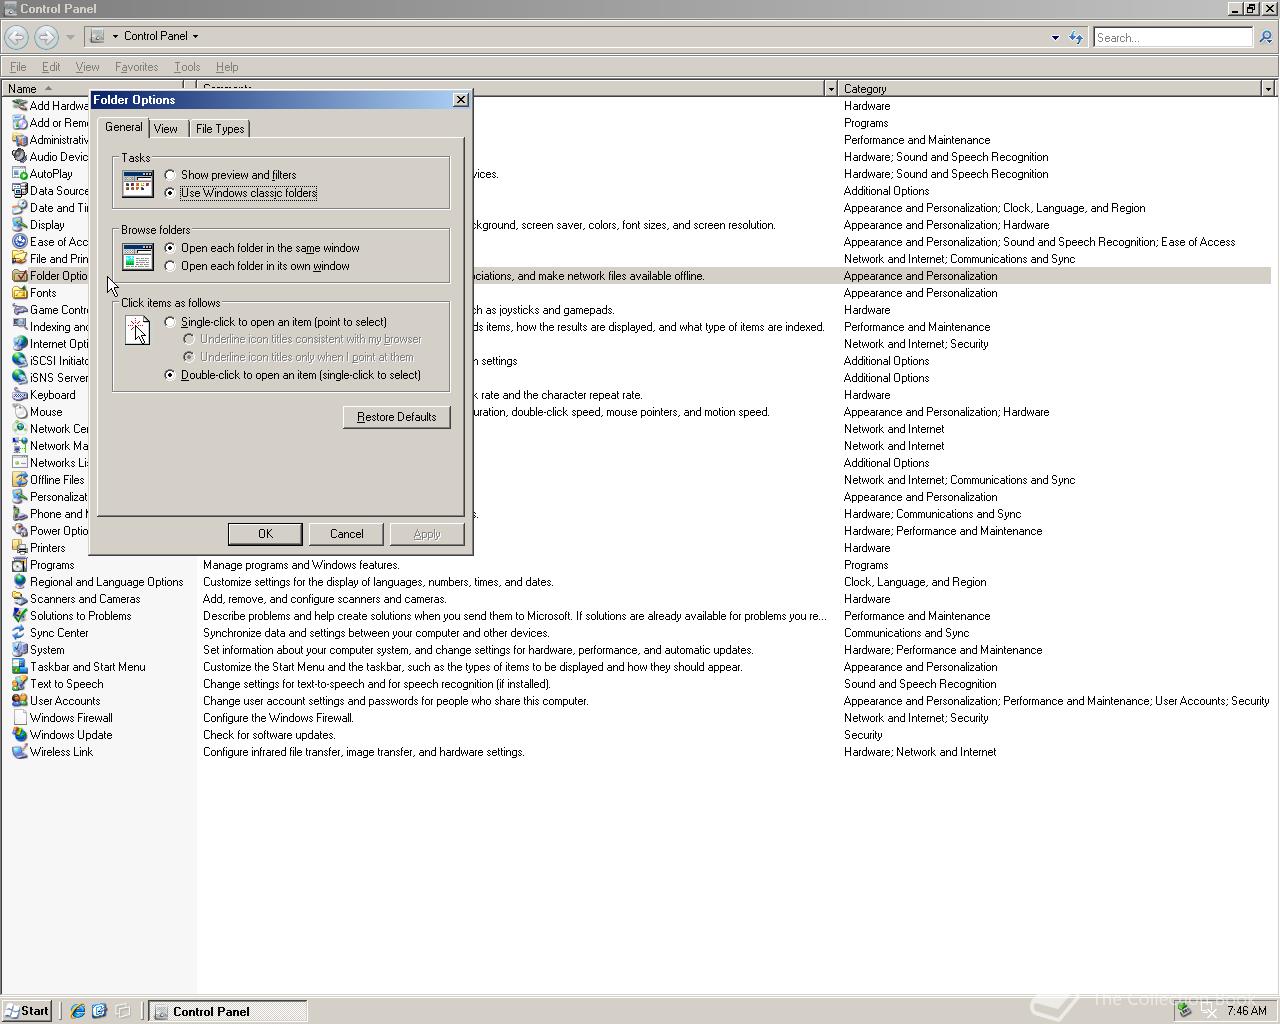
Task: Click Solutions to Problems icon
Action: tap(19, 616)
